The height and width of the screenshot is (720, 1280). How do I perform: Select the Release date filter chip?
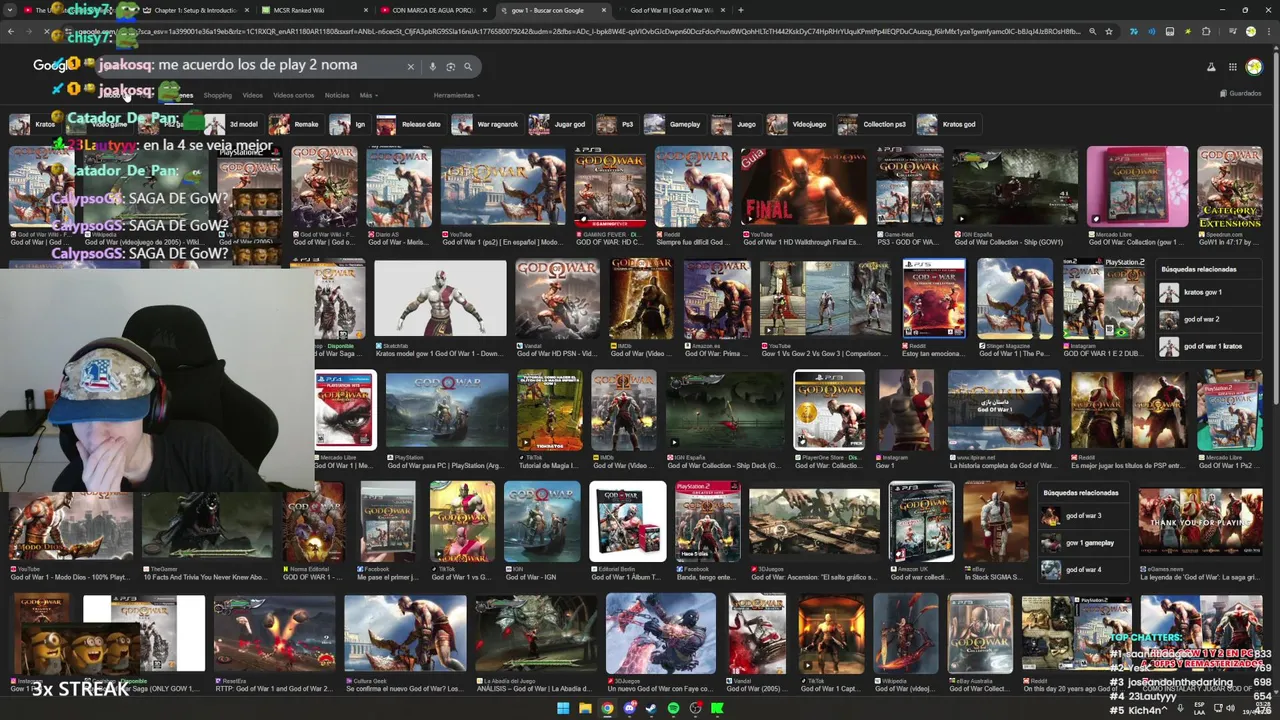point(410,124)
